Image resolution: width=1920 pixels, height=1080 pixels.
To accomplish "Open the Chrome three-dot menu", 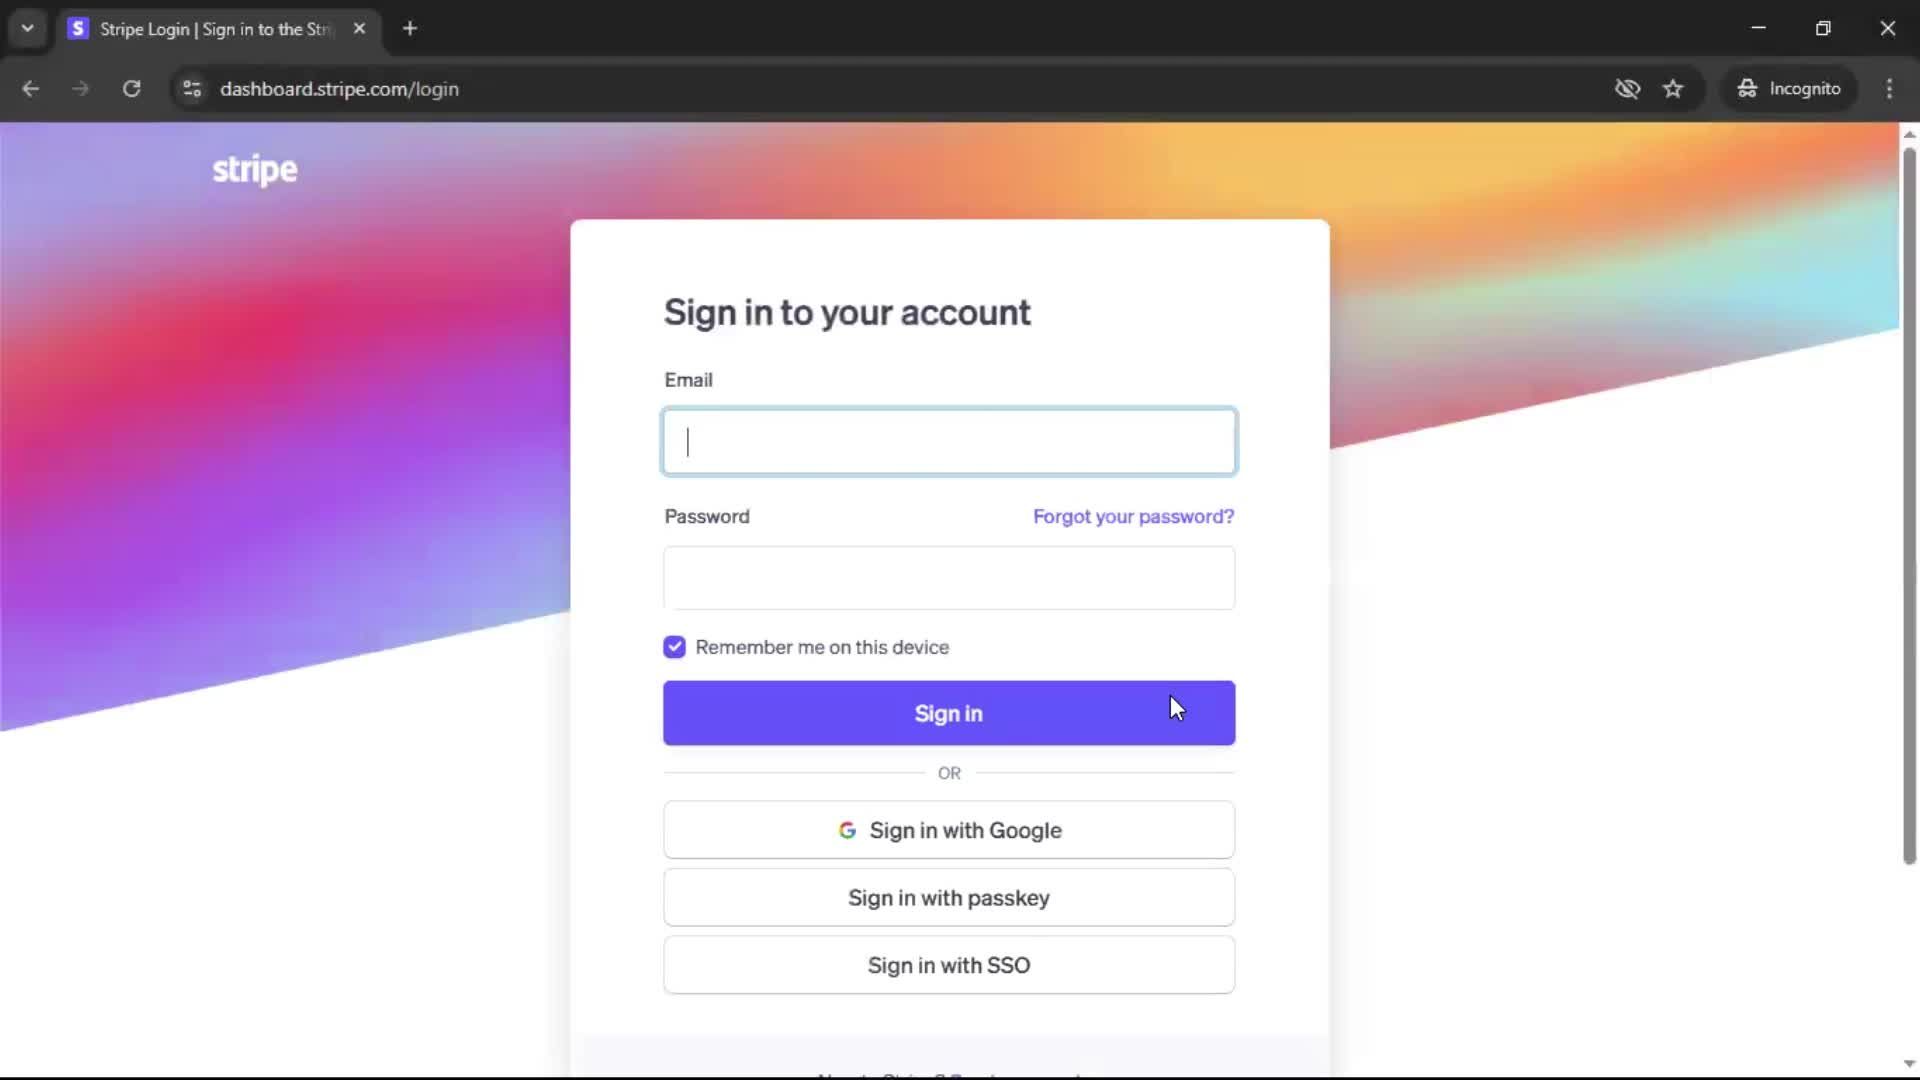I will (1889, 89).
